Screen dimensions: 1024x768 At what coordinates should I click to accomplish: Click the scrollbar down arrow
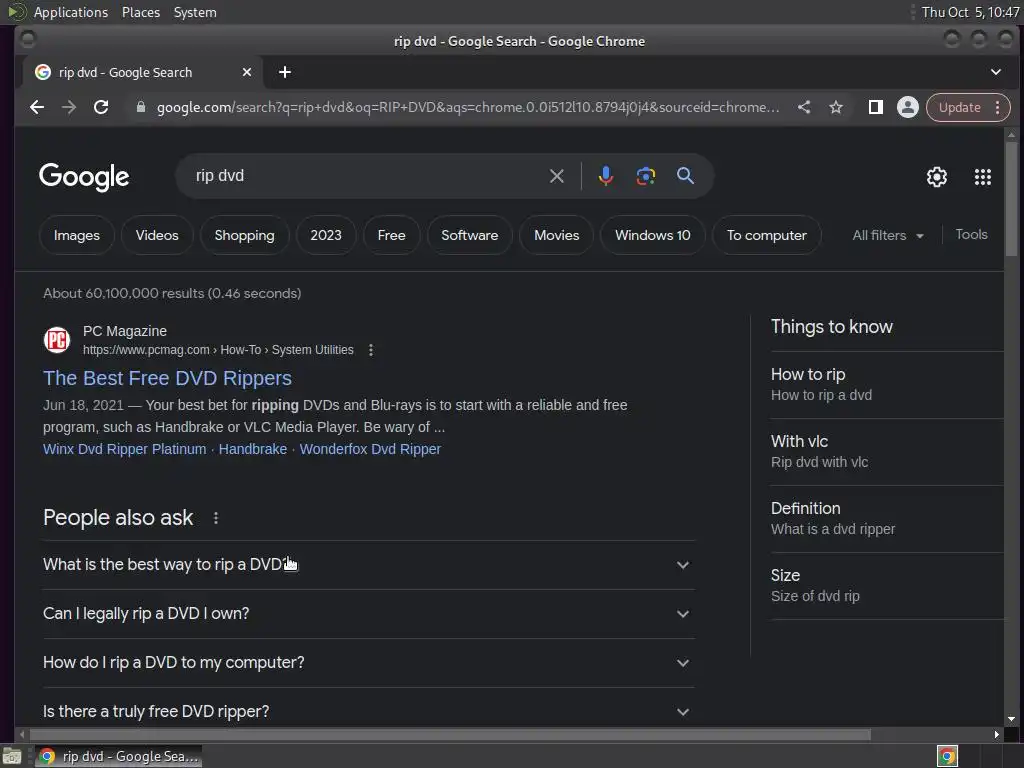[x=1011, y=719]
